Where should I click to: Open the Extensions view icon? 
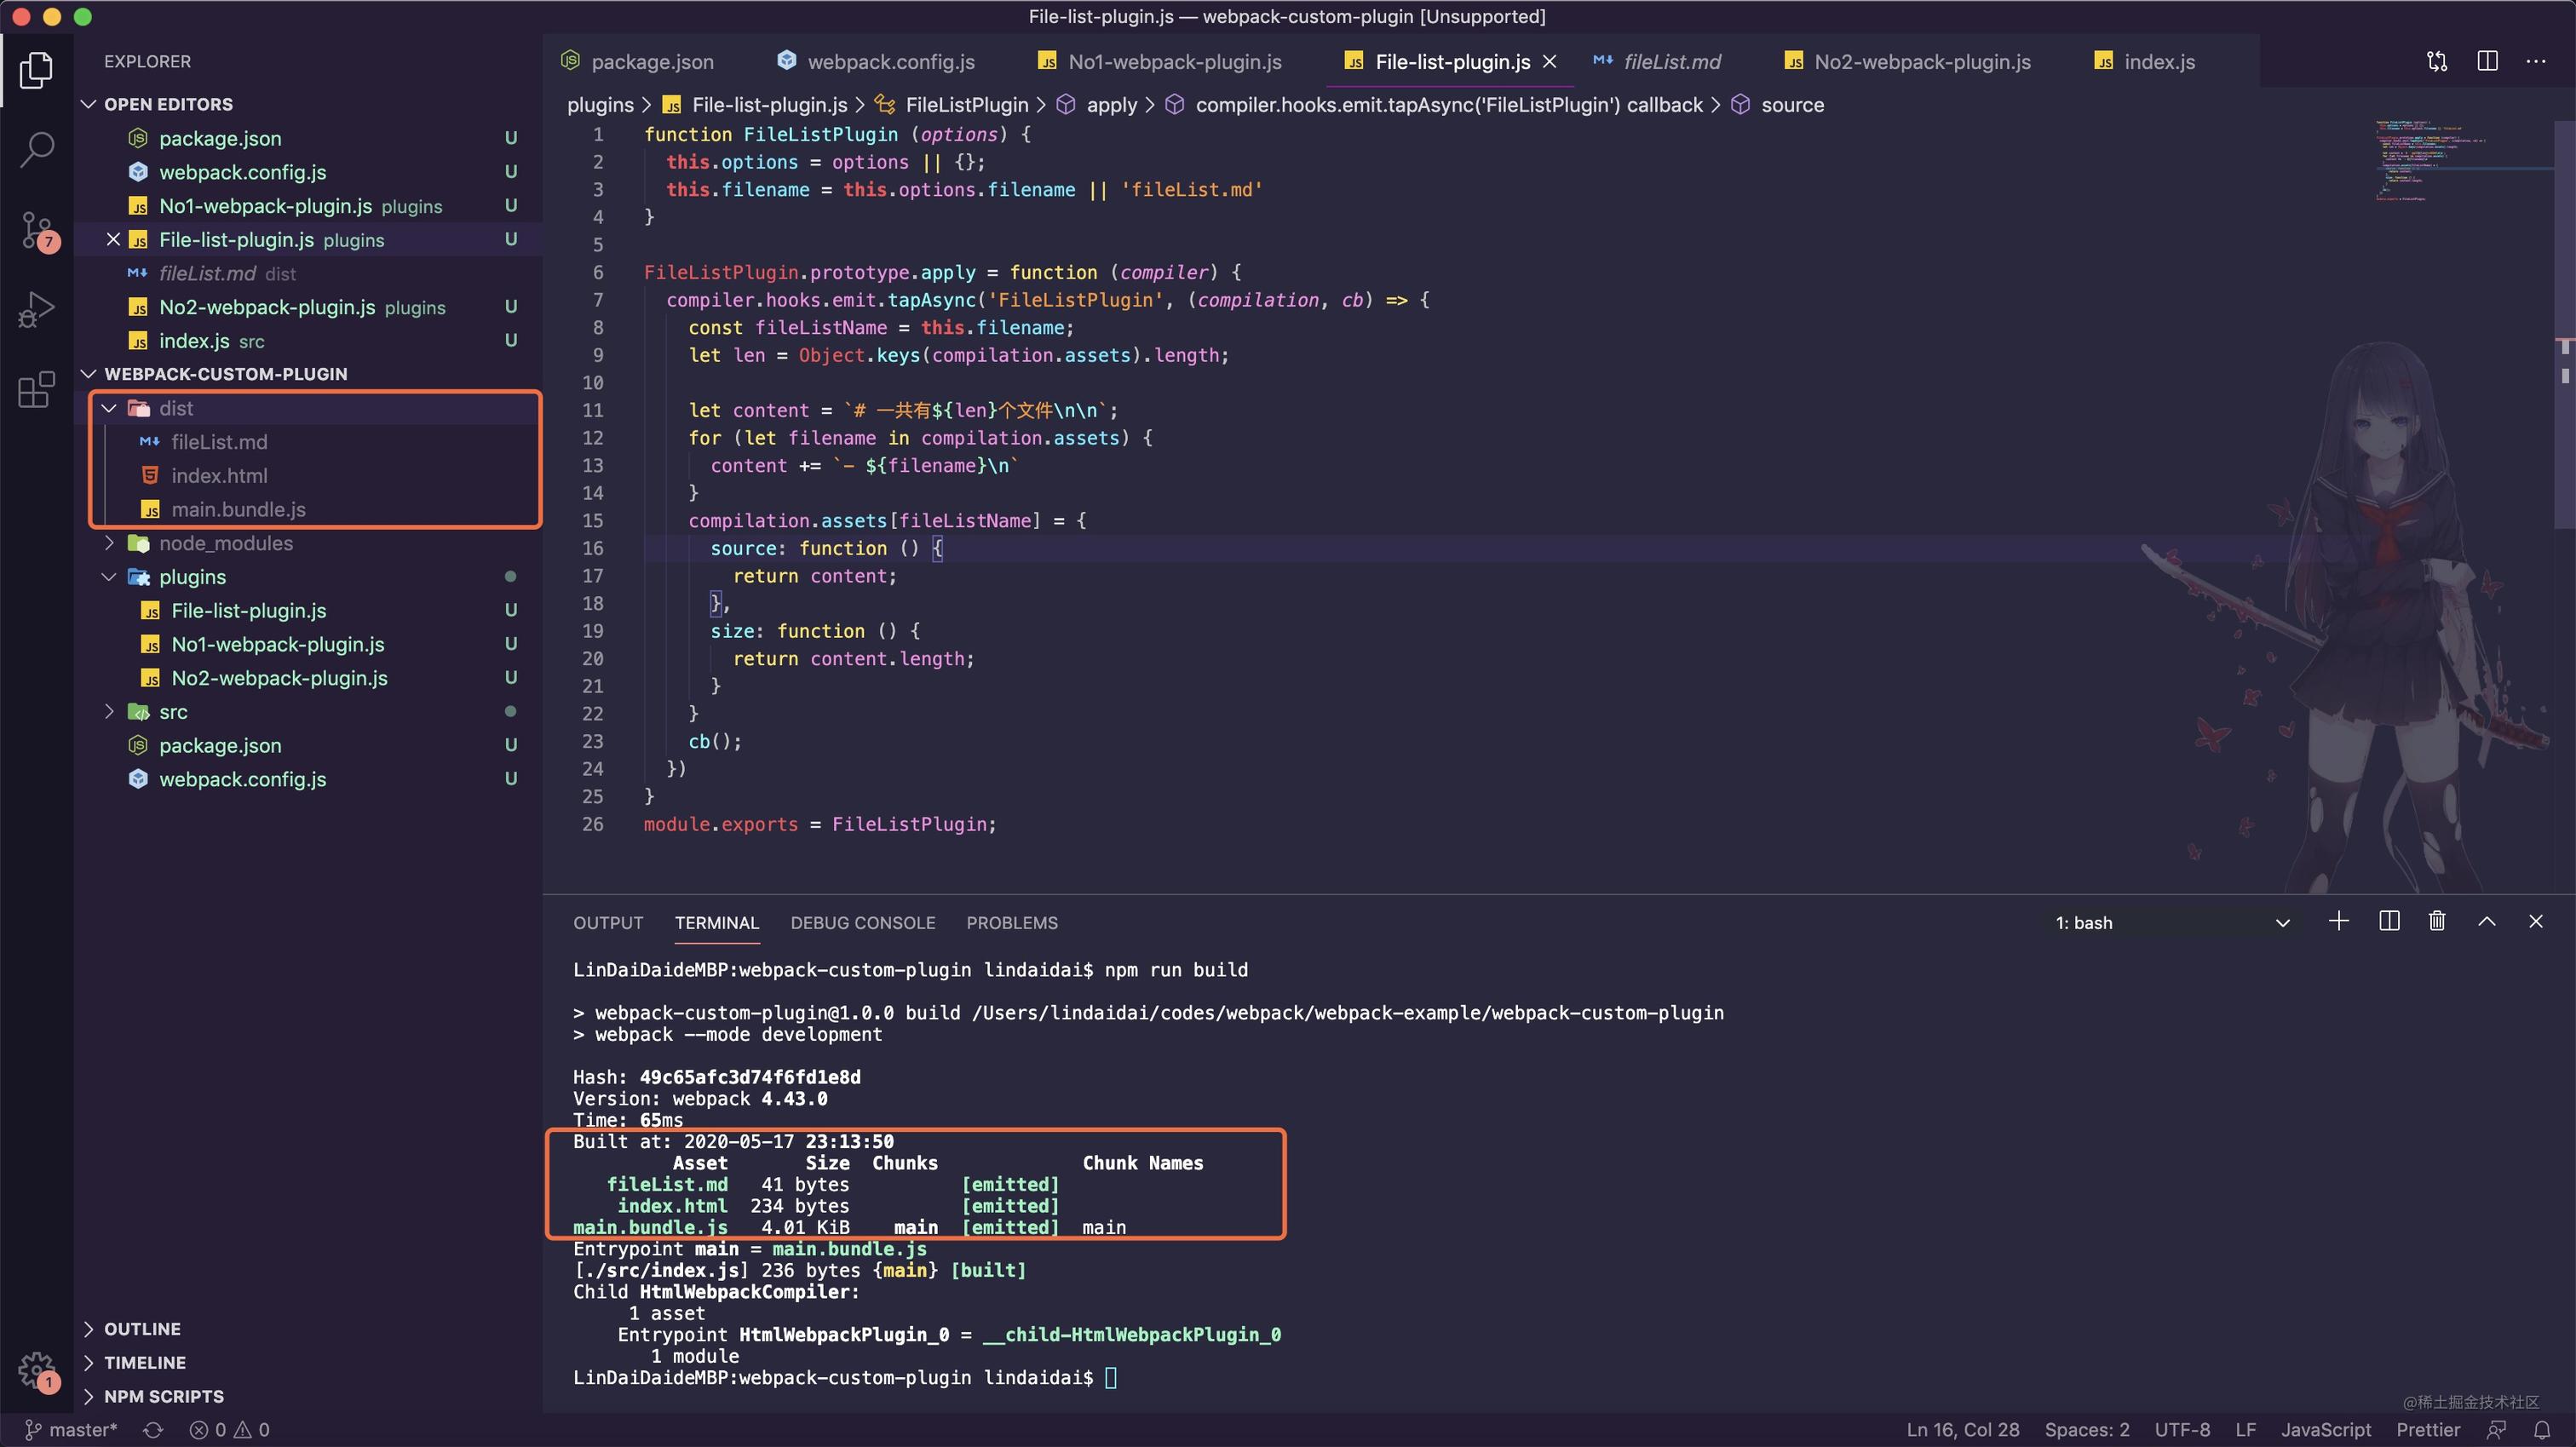(36, 389)
